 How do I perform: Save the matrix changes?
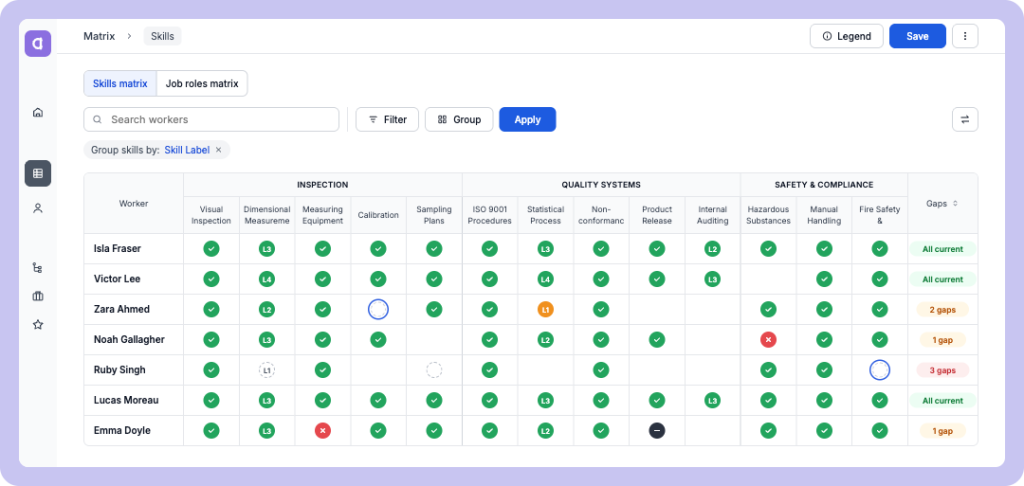coord(918,37)
